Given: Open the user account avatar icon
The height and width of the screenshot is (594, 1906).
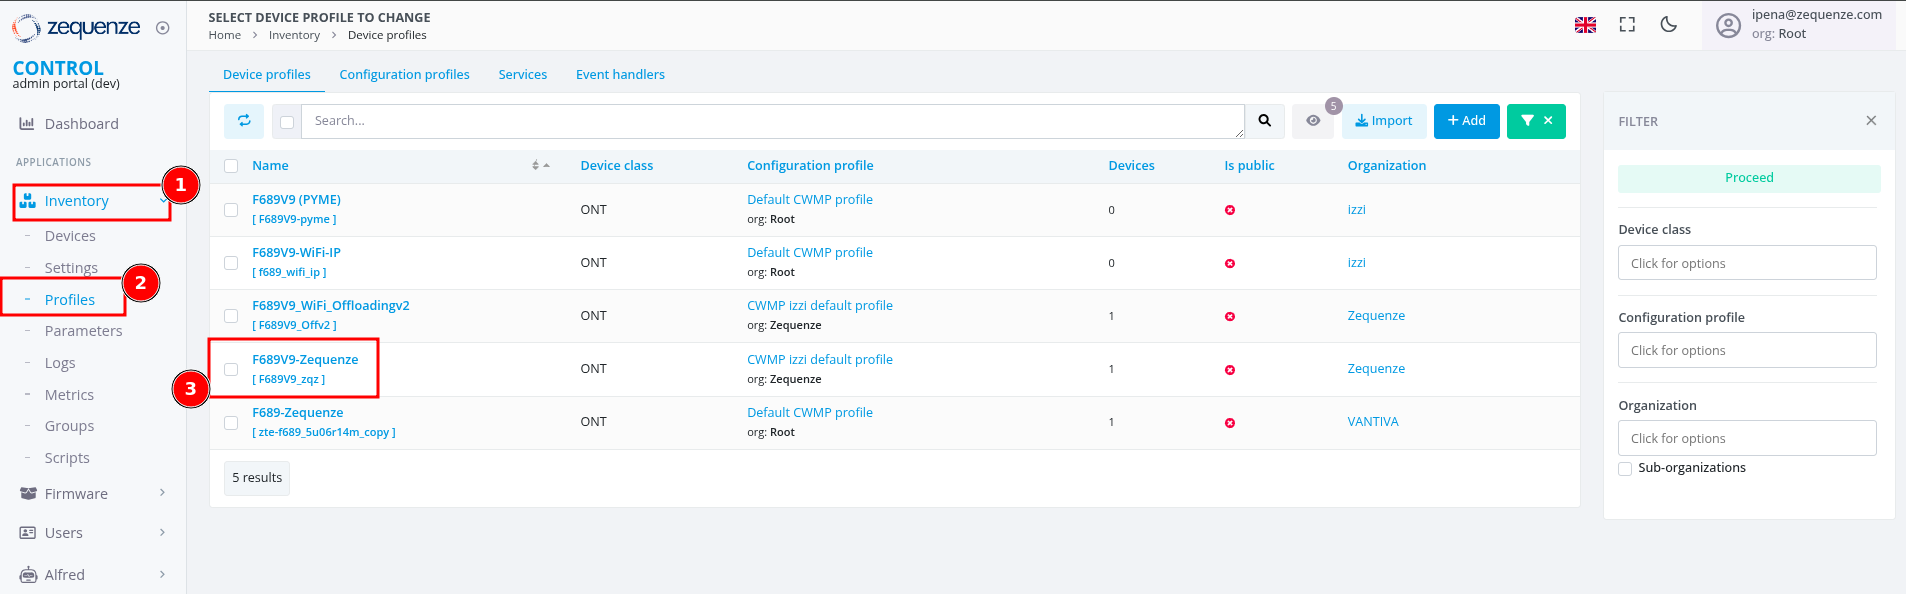Looking at the screenshot, I should (x=1728, y=25).
